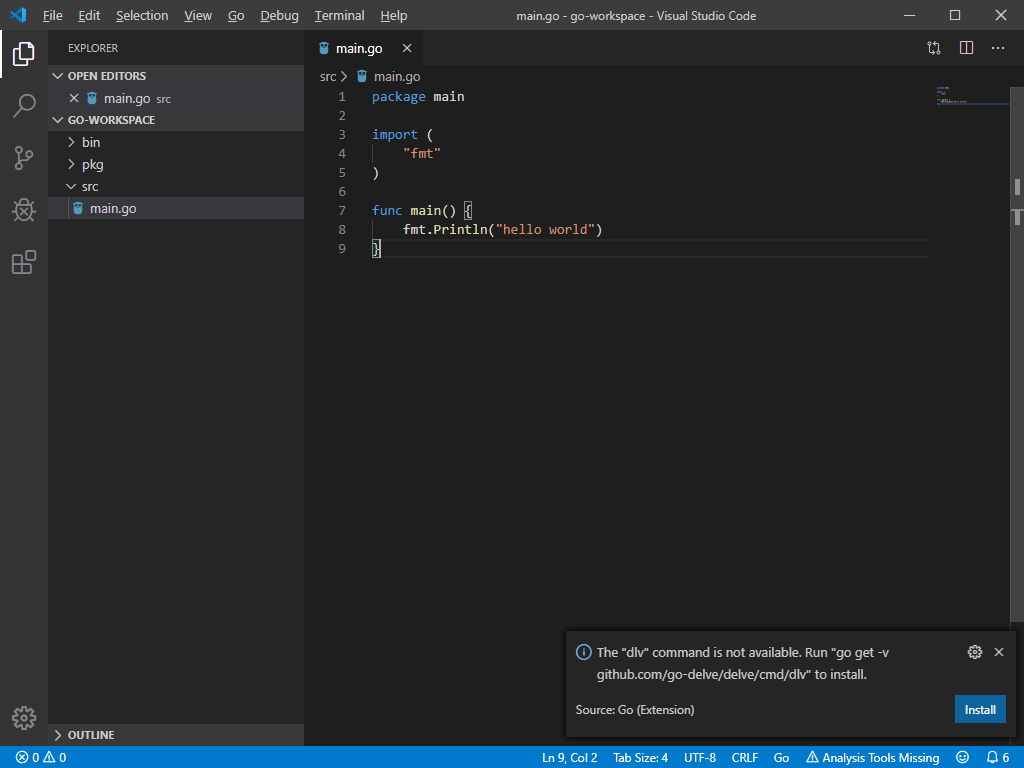This screenshot has height=768, width=1024.
Task: Select Go language mode in status bar
Action: 781,758
